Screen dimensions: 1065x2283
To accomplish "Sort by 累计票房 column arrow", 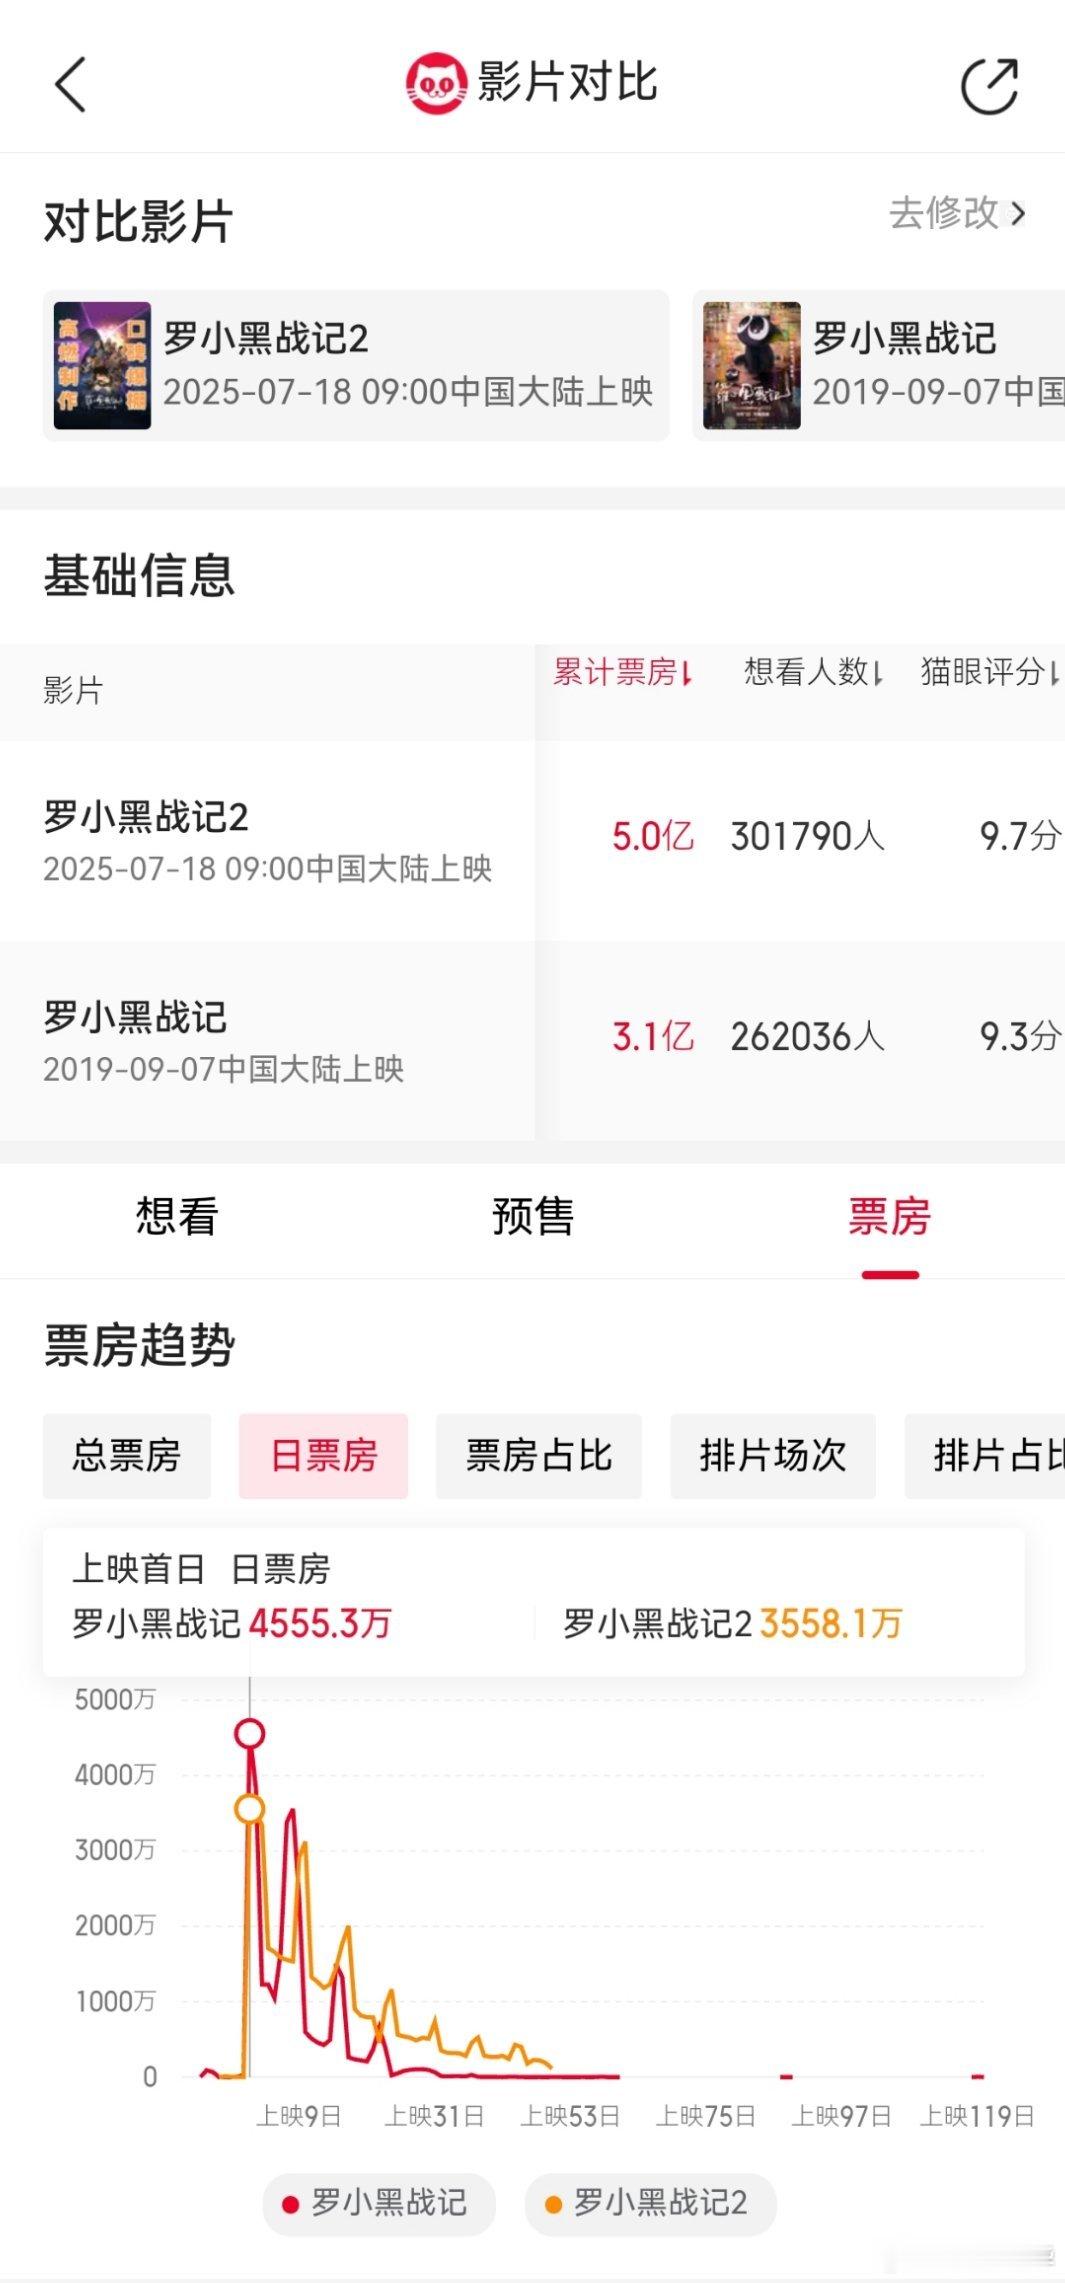I will [x=687, y=673].
